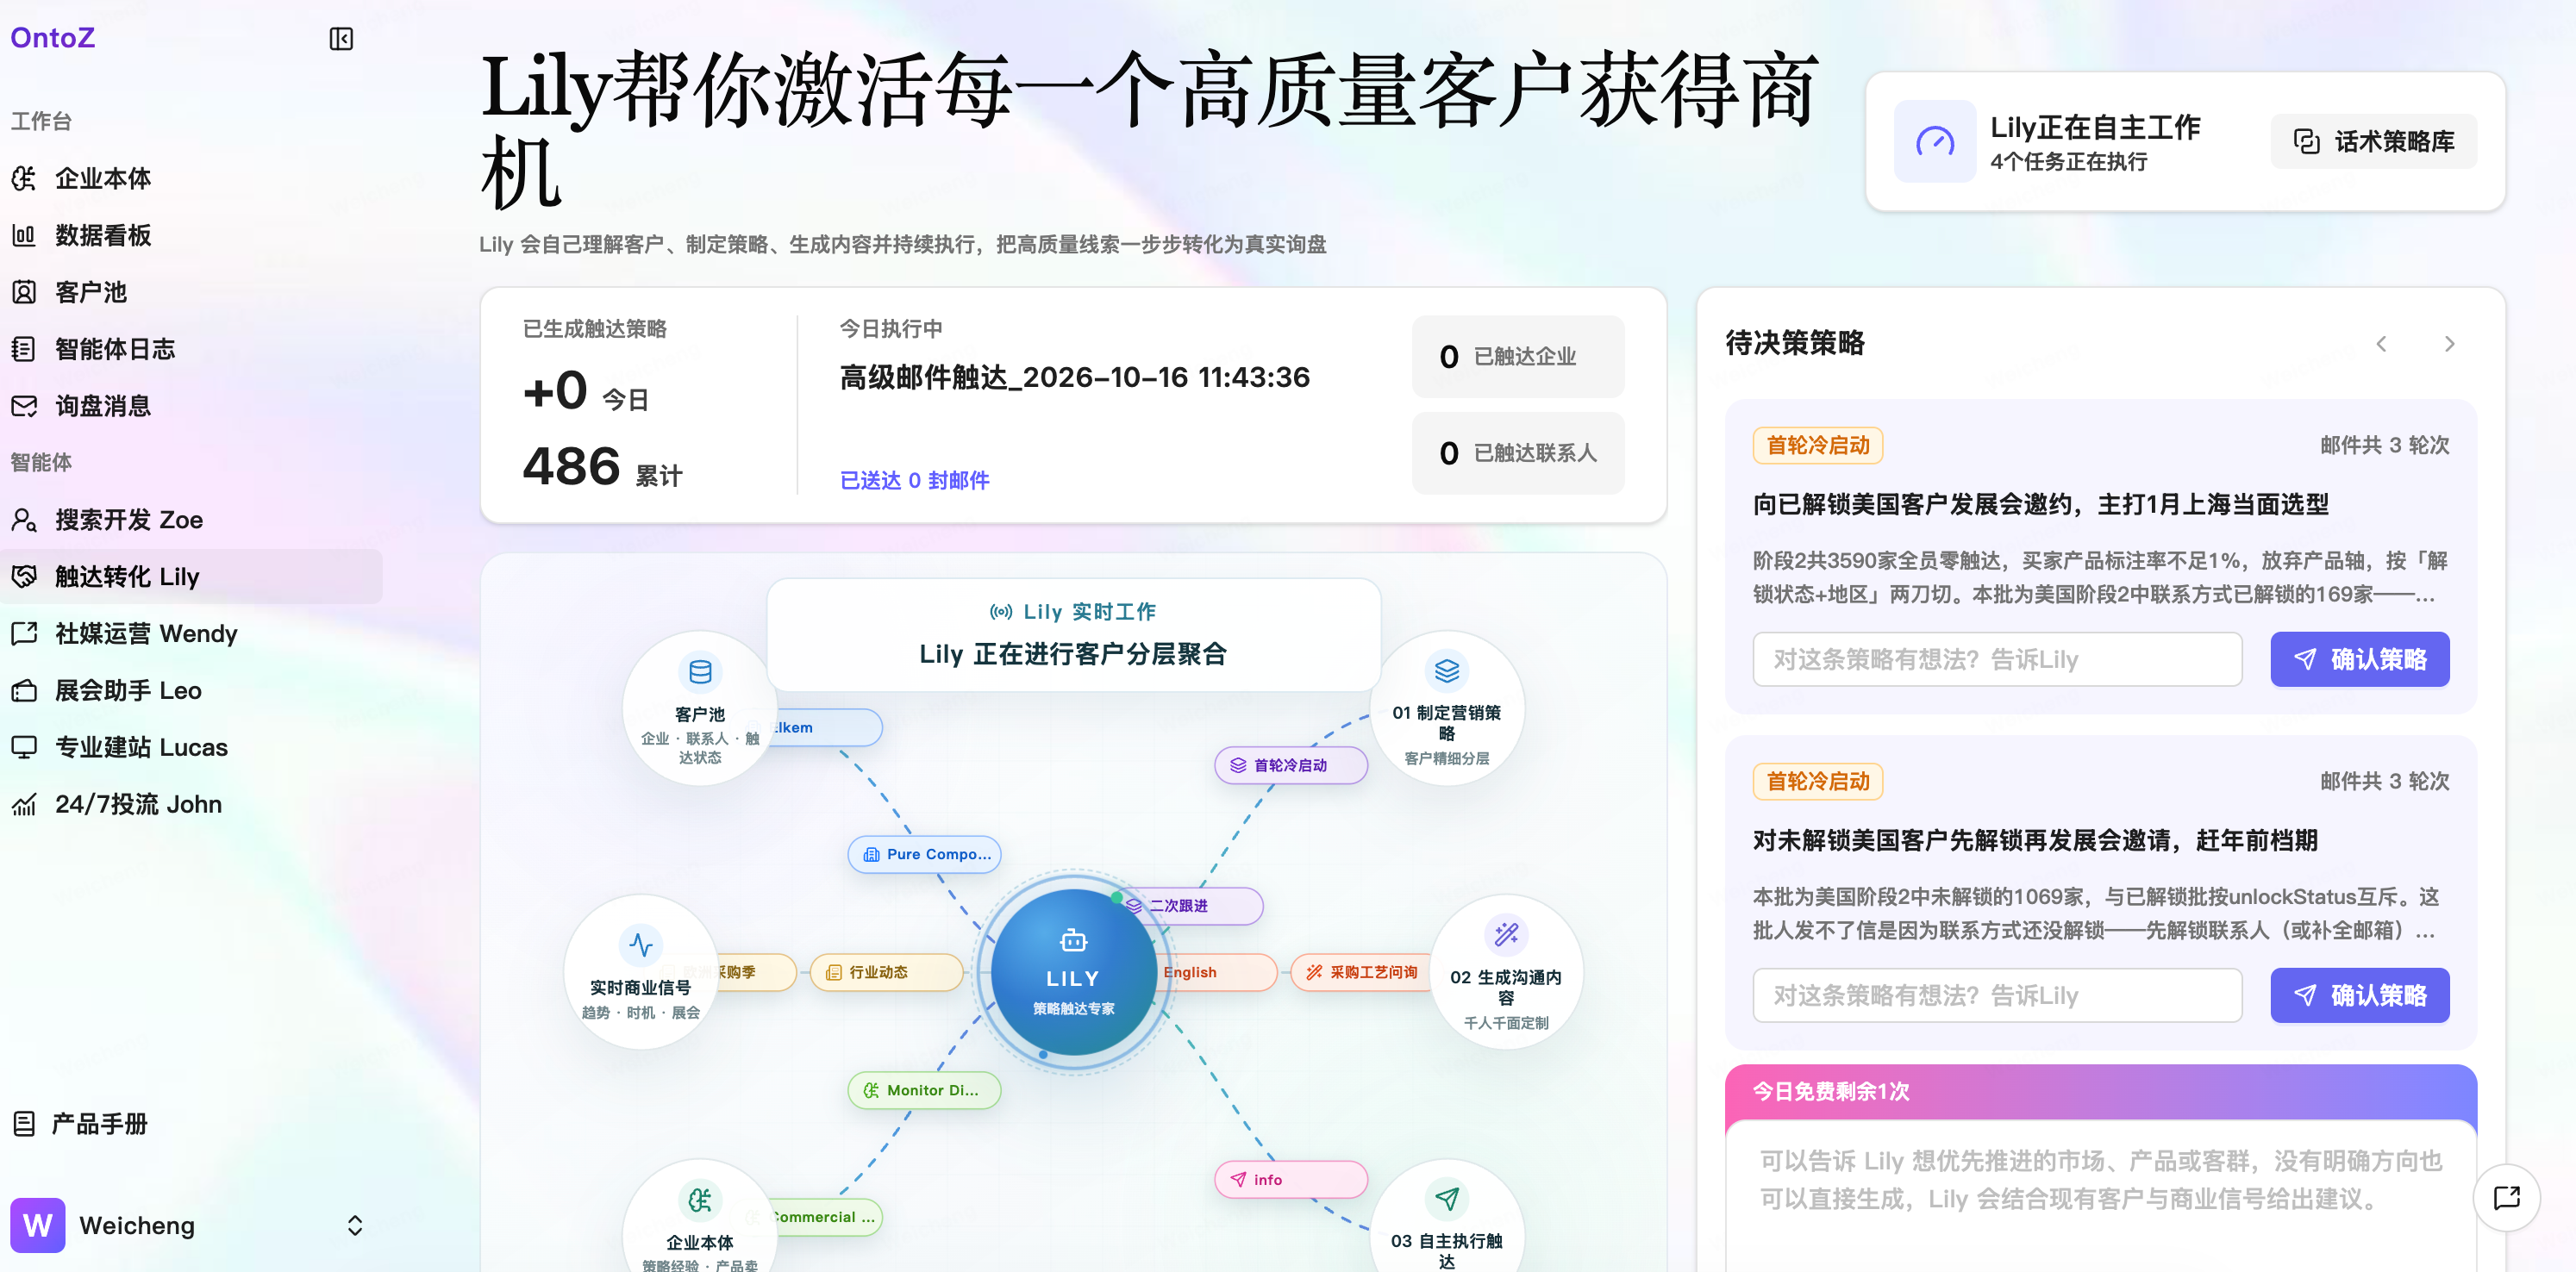Click the 已送达 0 封邮件 link
This screenshot has width=2576, height=1272.
(914, 481)
